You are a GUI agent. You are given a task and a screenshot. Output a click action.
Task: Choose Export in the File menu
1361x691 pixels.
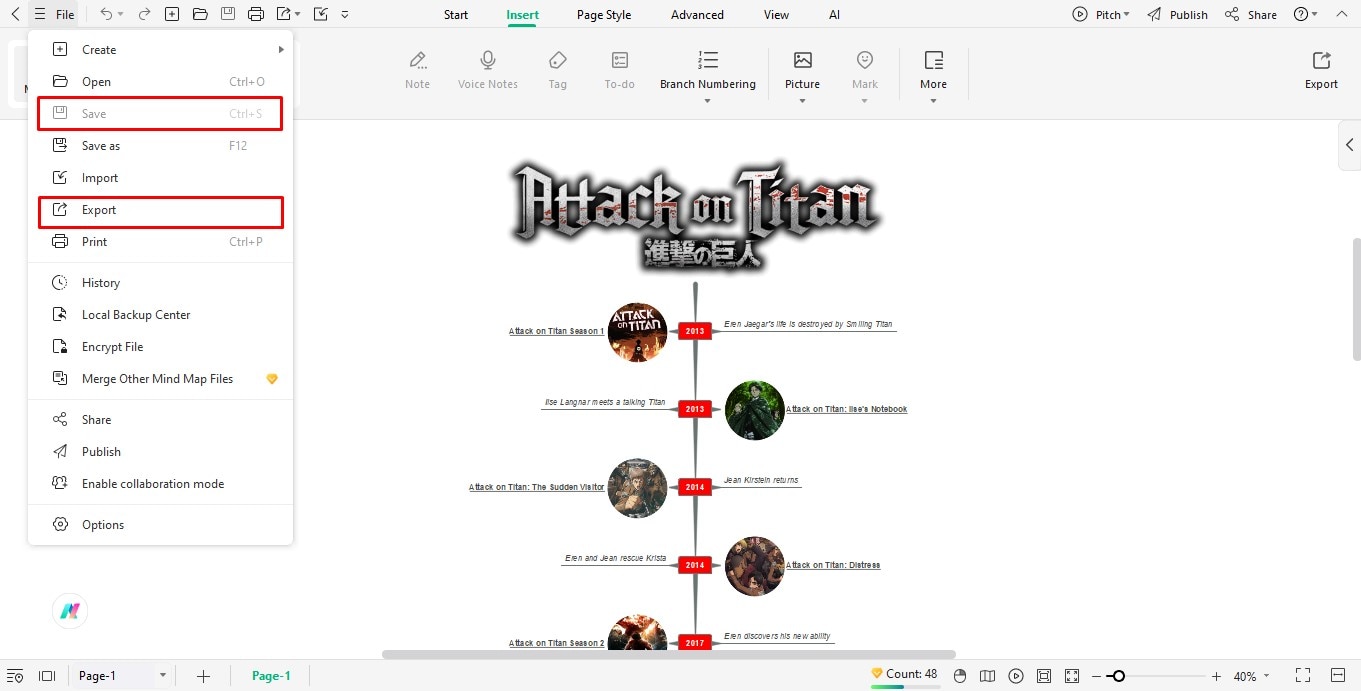[160, 210]
